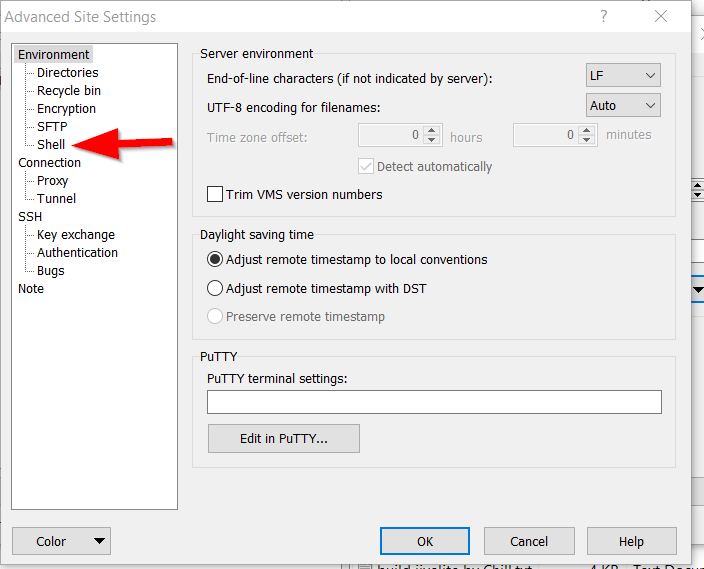Open UTF-8 encoding Auto dropdown
This screenshot has height=569, width=704.
click(x=623, y=105)
